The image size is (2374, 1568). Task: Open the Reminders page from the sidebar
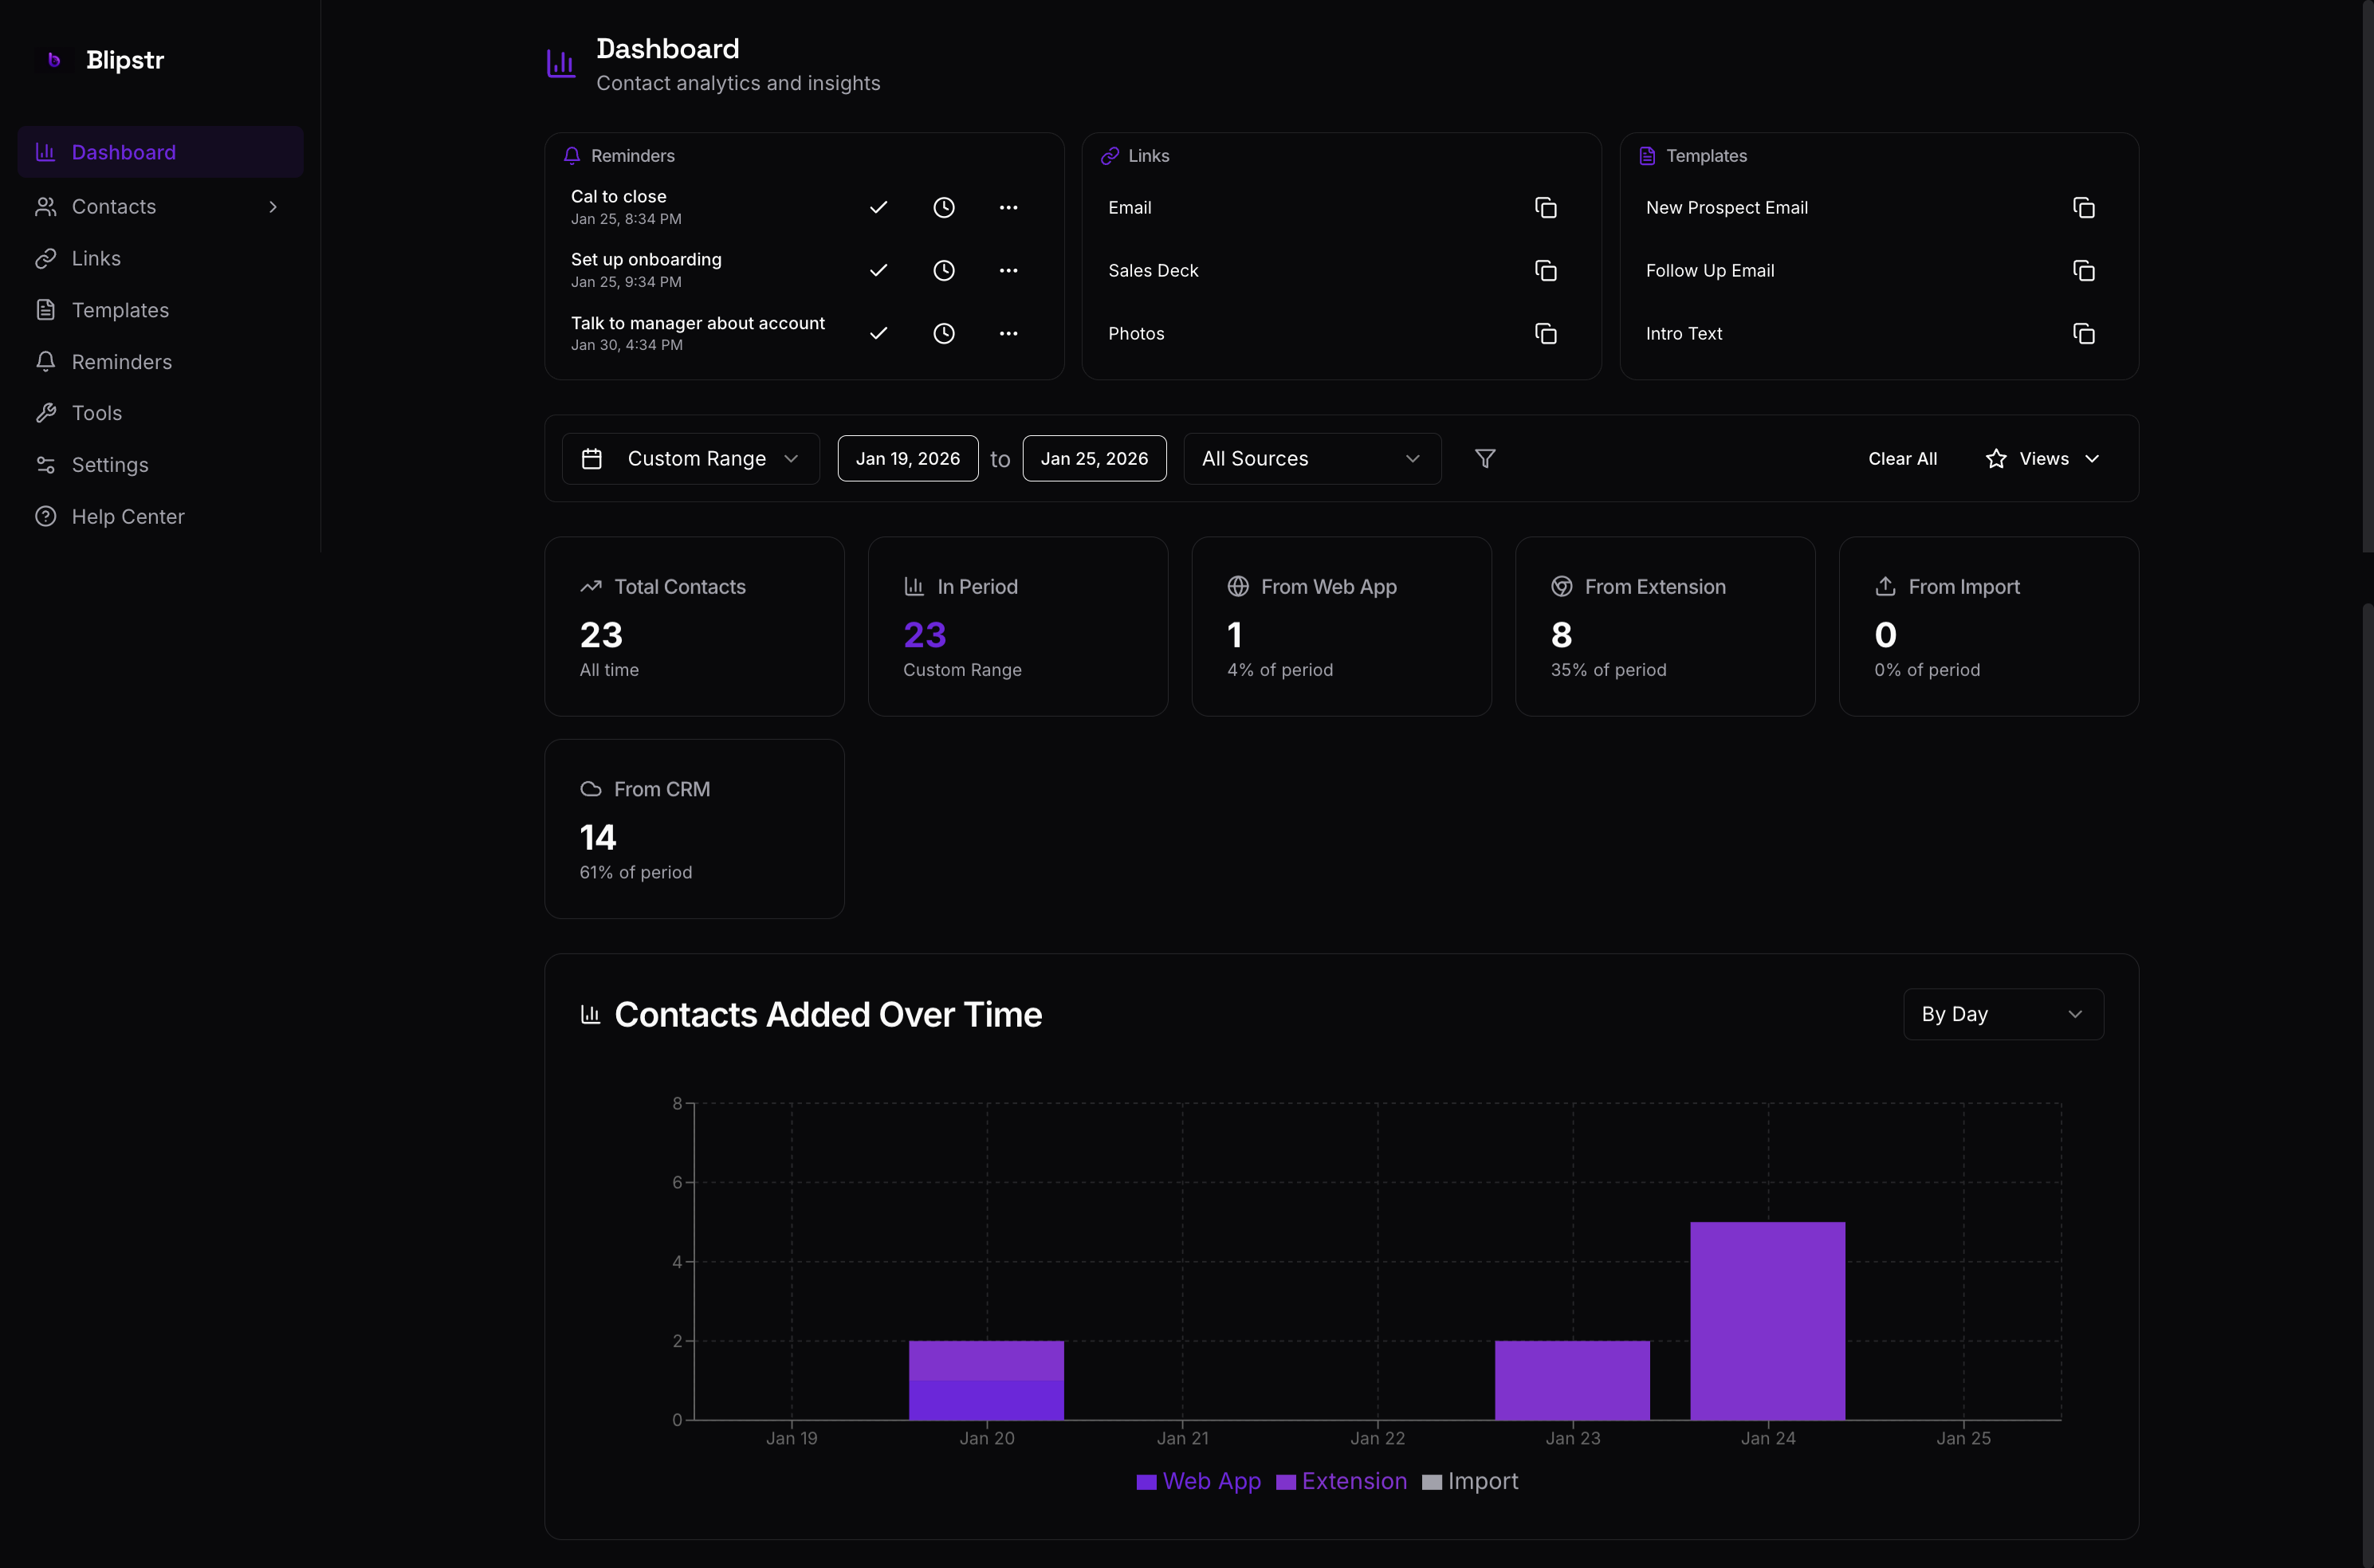(121, 361)
